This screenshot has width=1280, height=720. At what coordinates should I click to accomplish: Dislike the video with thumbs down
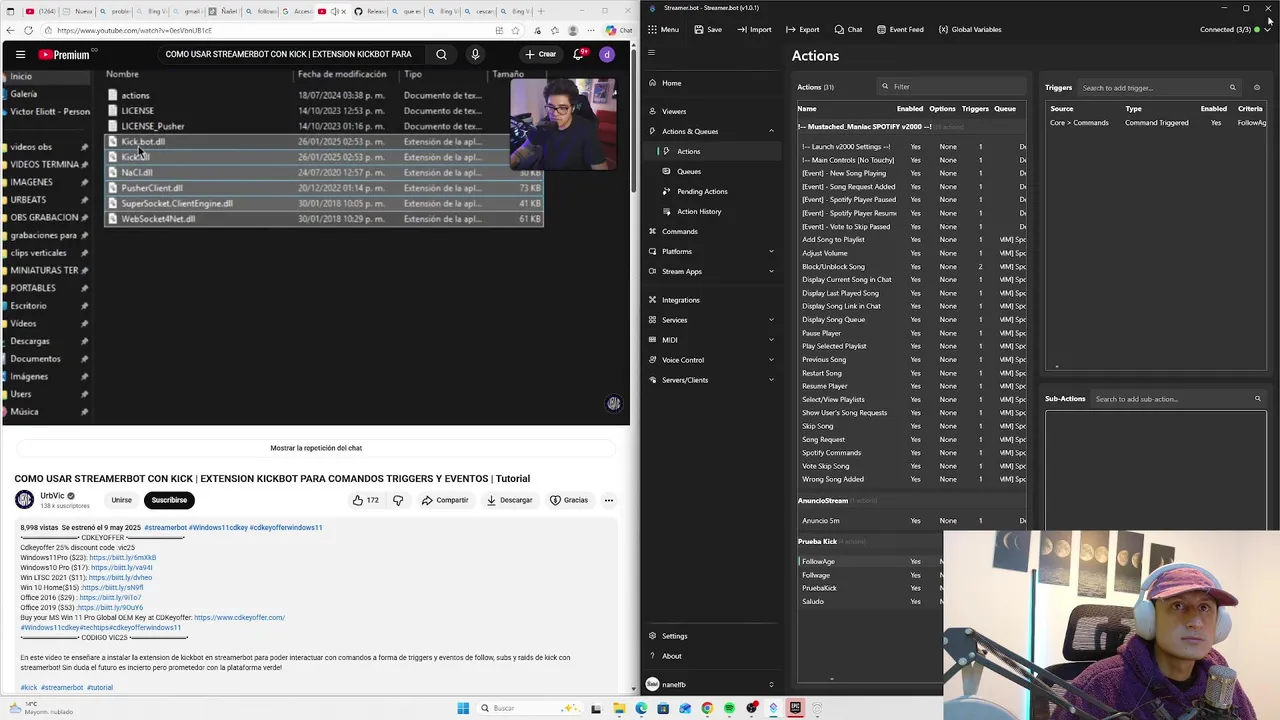398,500
